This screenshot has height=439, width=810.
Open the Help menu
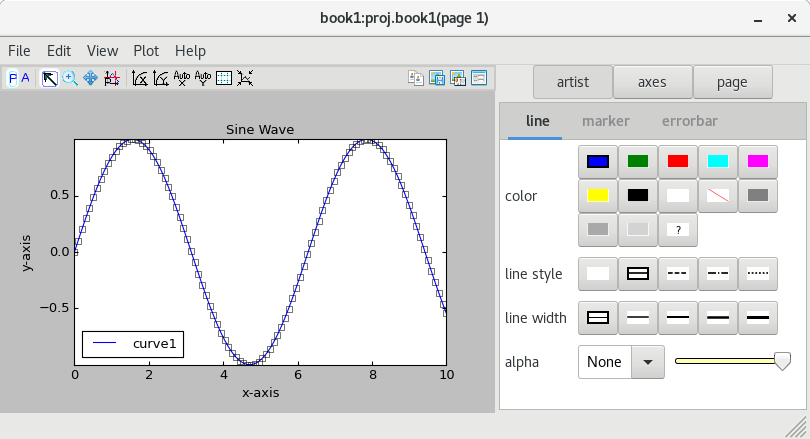coord(190,51)
